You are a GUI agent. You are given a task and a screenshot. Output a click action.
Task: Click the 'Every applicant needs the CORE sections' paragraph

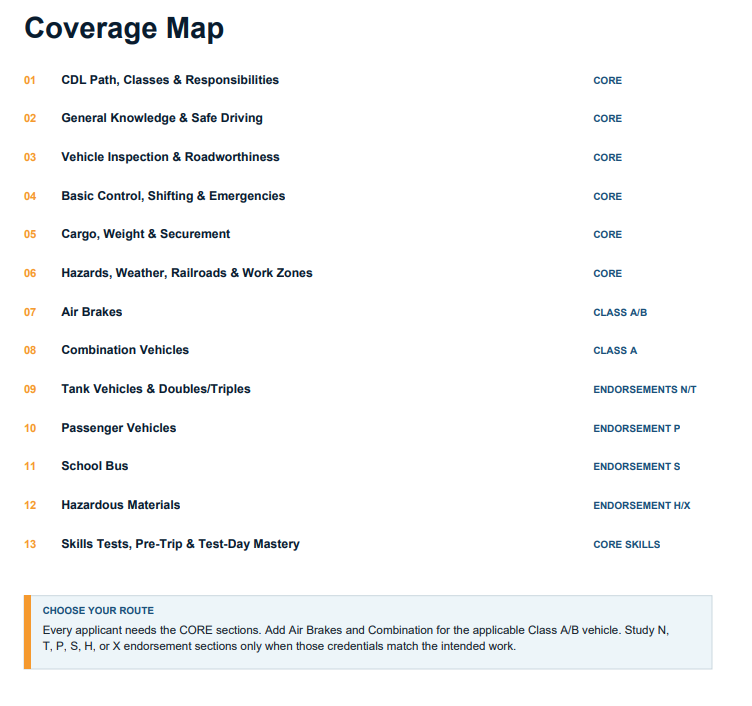(x=356, y=638)
